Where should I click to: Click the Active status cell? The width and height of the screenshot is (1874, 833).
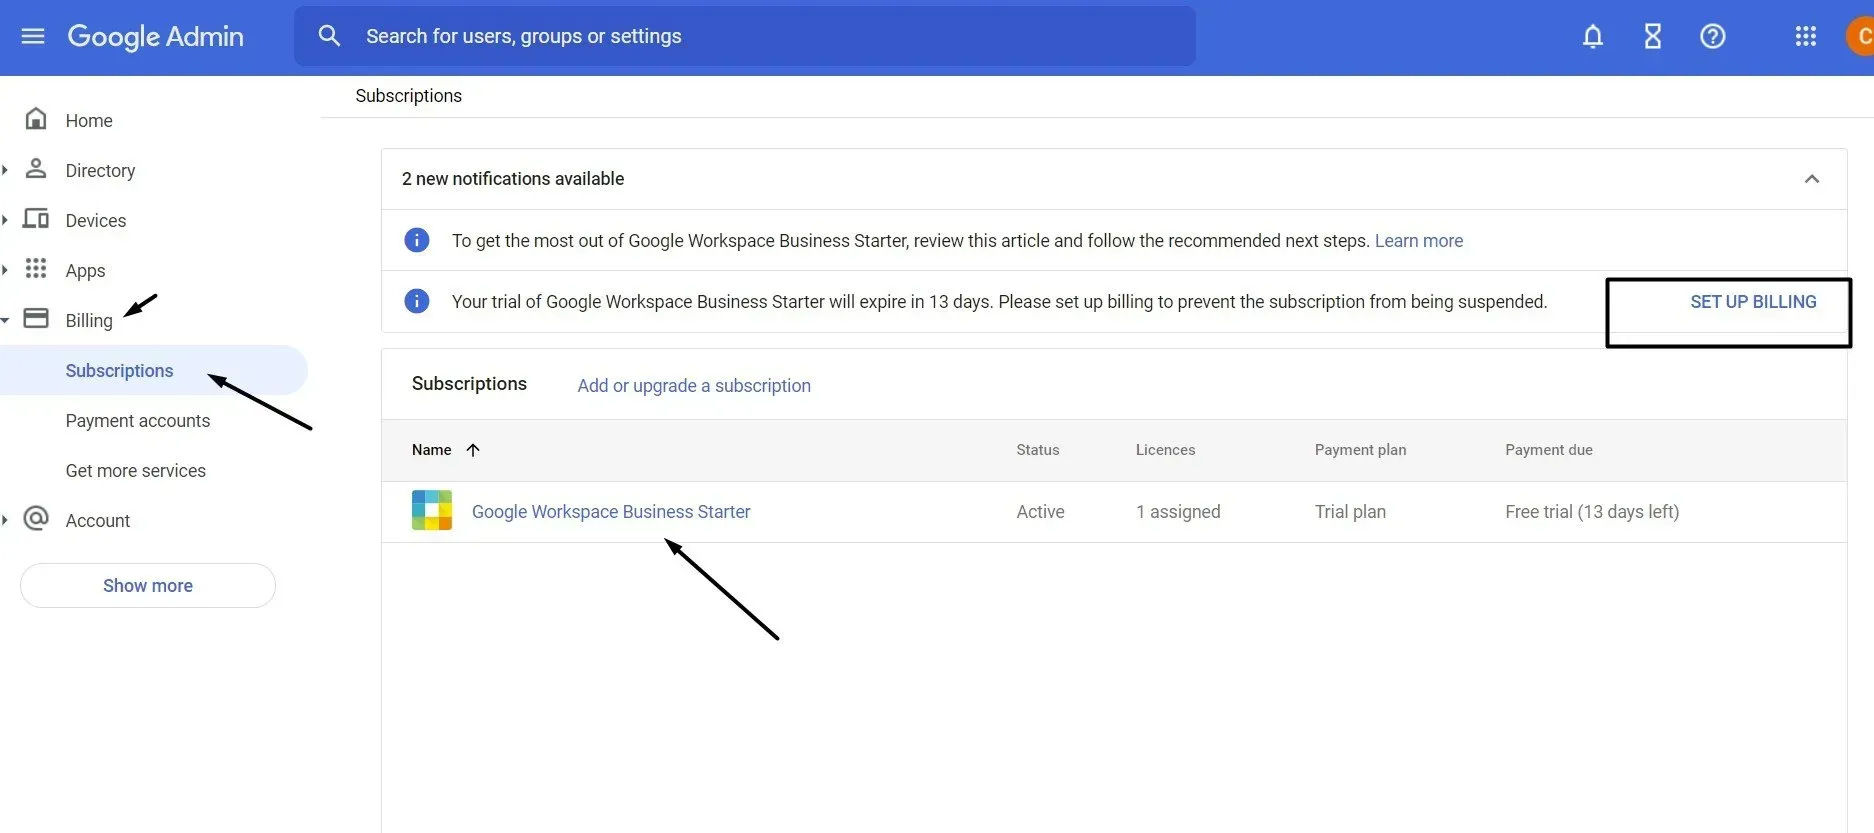point(1040,512)
